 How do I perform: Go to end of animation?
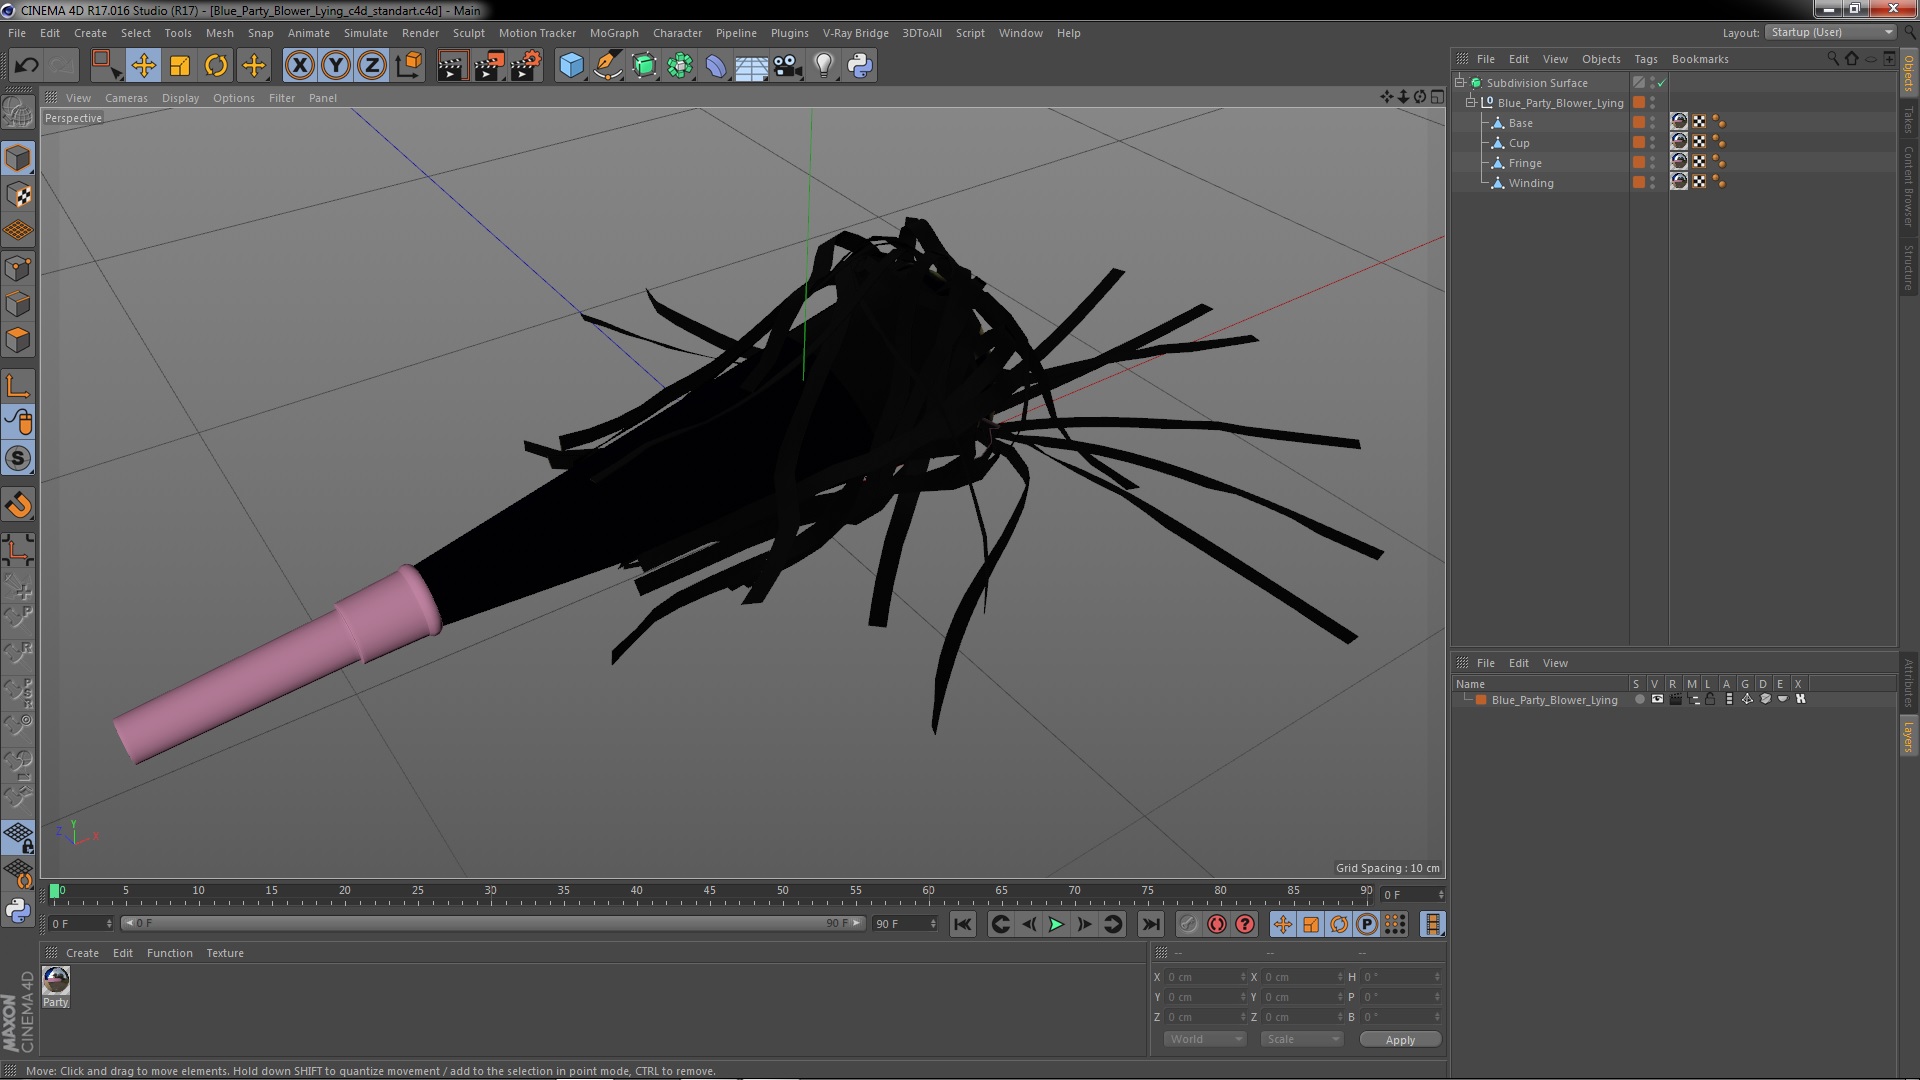click(x=1151, y=925)
